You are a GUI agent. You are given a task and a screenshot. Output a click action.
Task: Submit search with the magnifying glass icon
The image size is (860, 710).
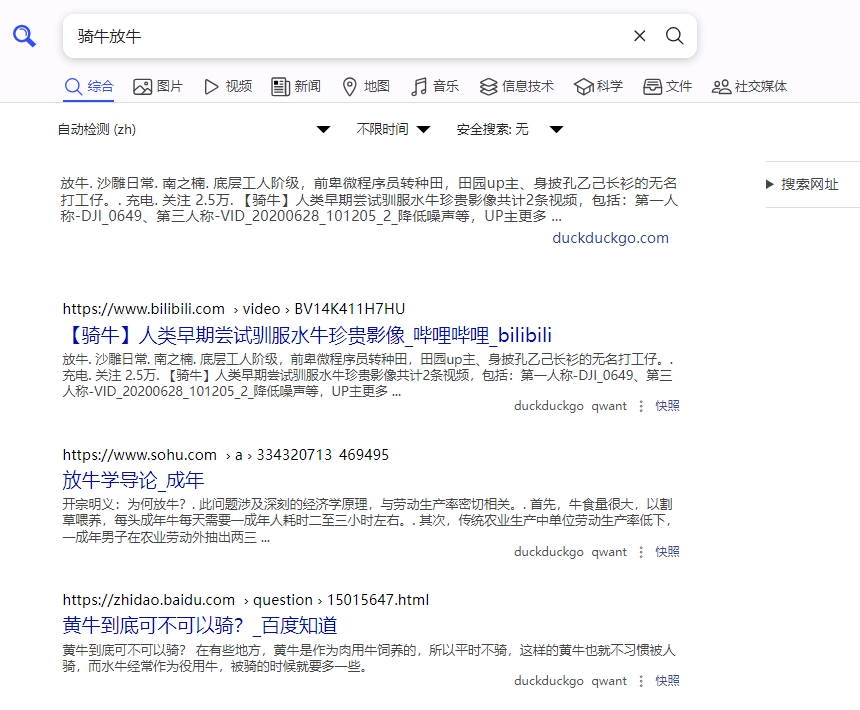click(x=675, y=36)
